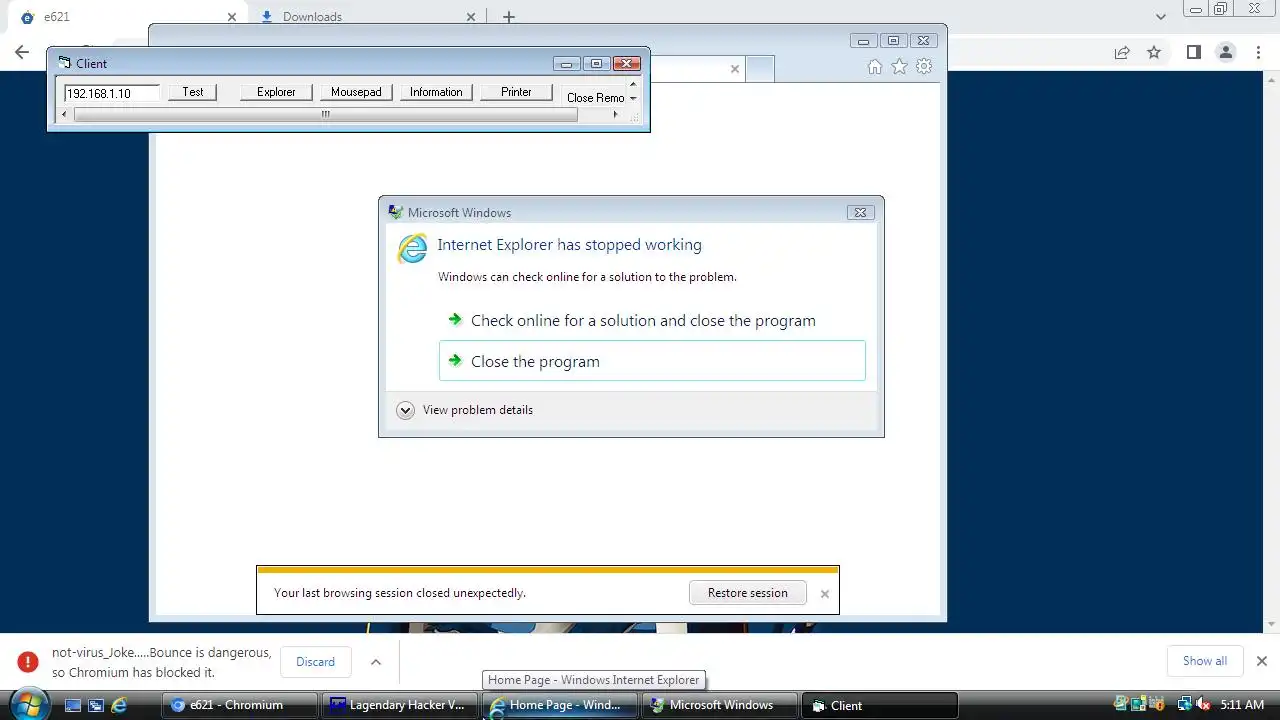Click the Chromium share page icon
This screenshot has width=1280, height=720.
(1122, 52)
